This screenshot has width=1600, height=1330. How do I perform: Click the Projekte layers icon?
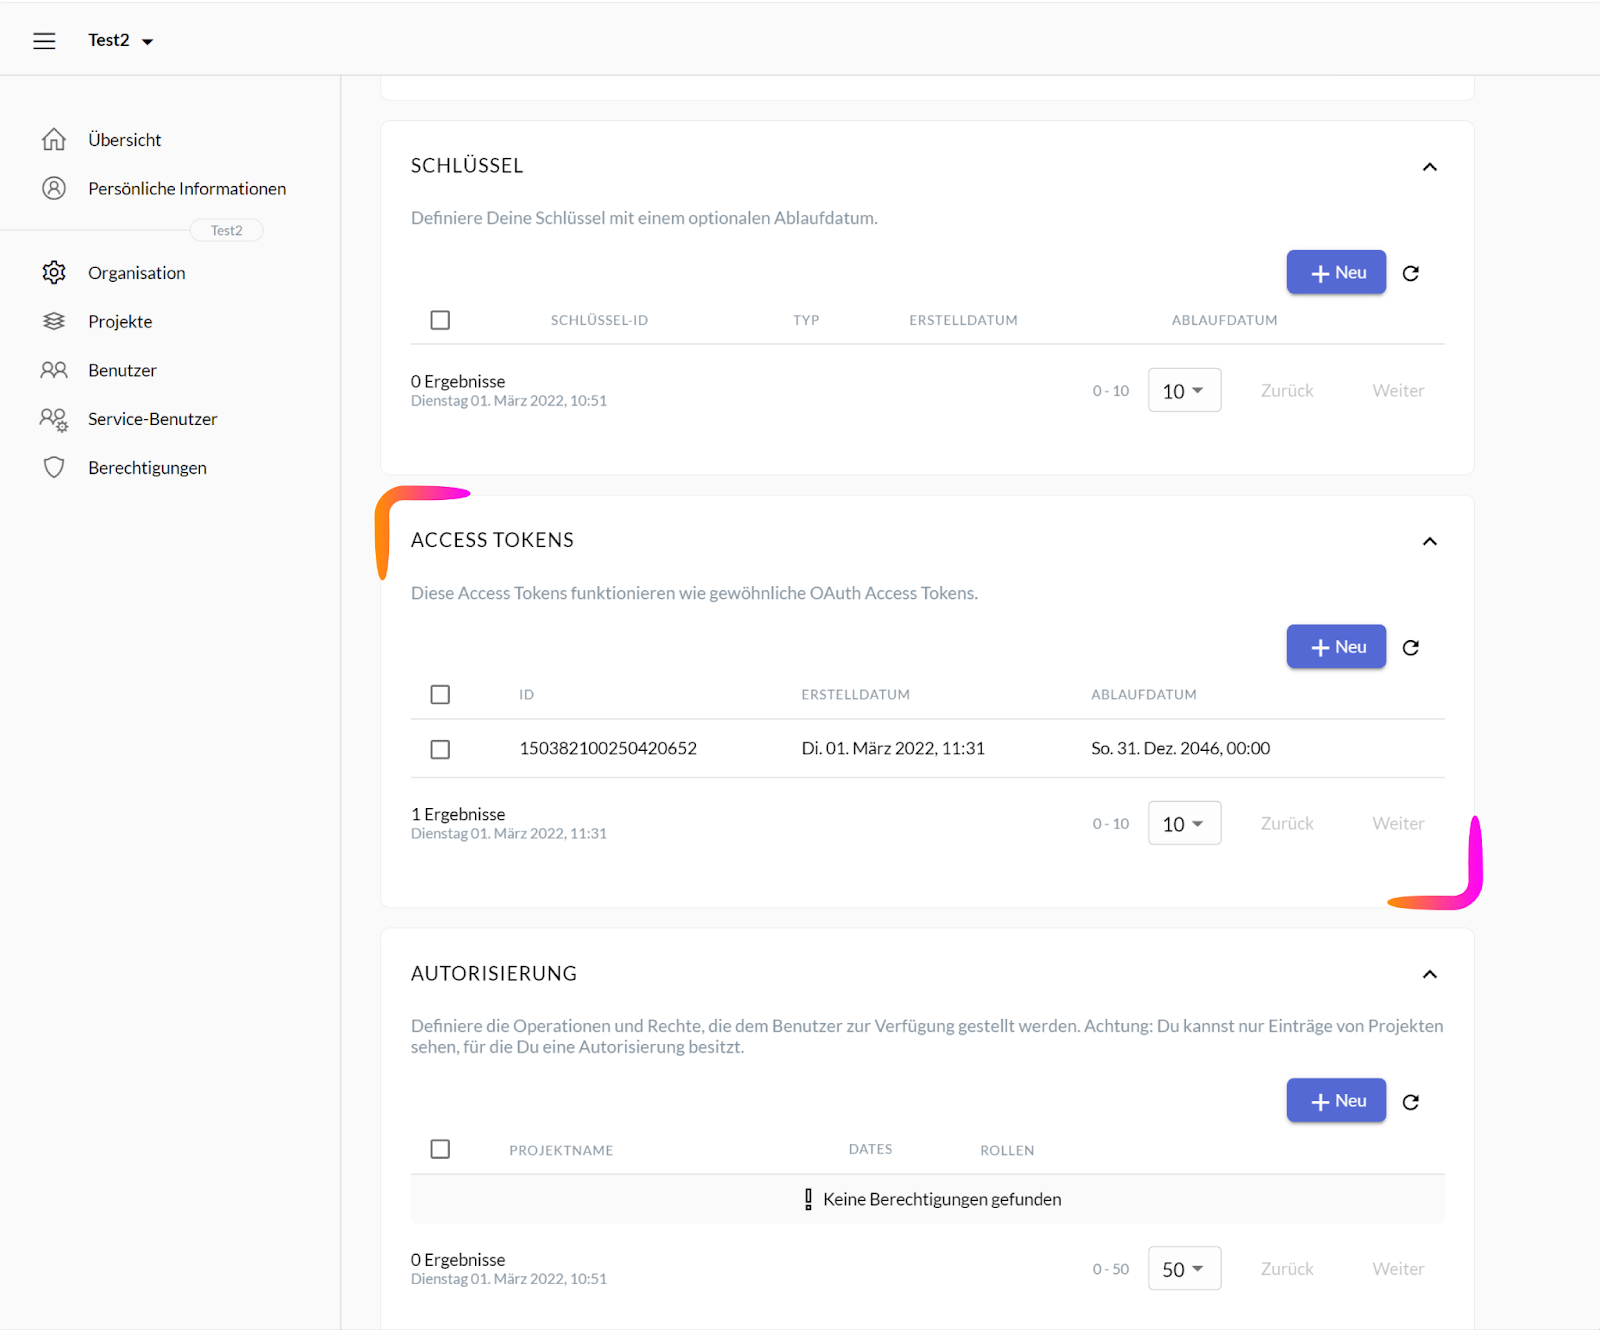coord(54,321)
